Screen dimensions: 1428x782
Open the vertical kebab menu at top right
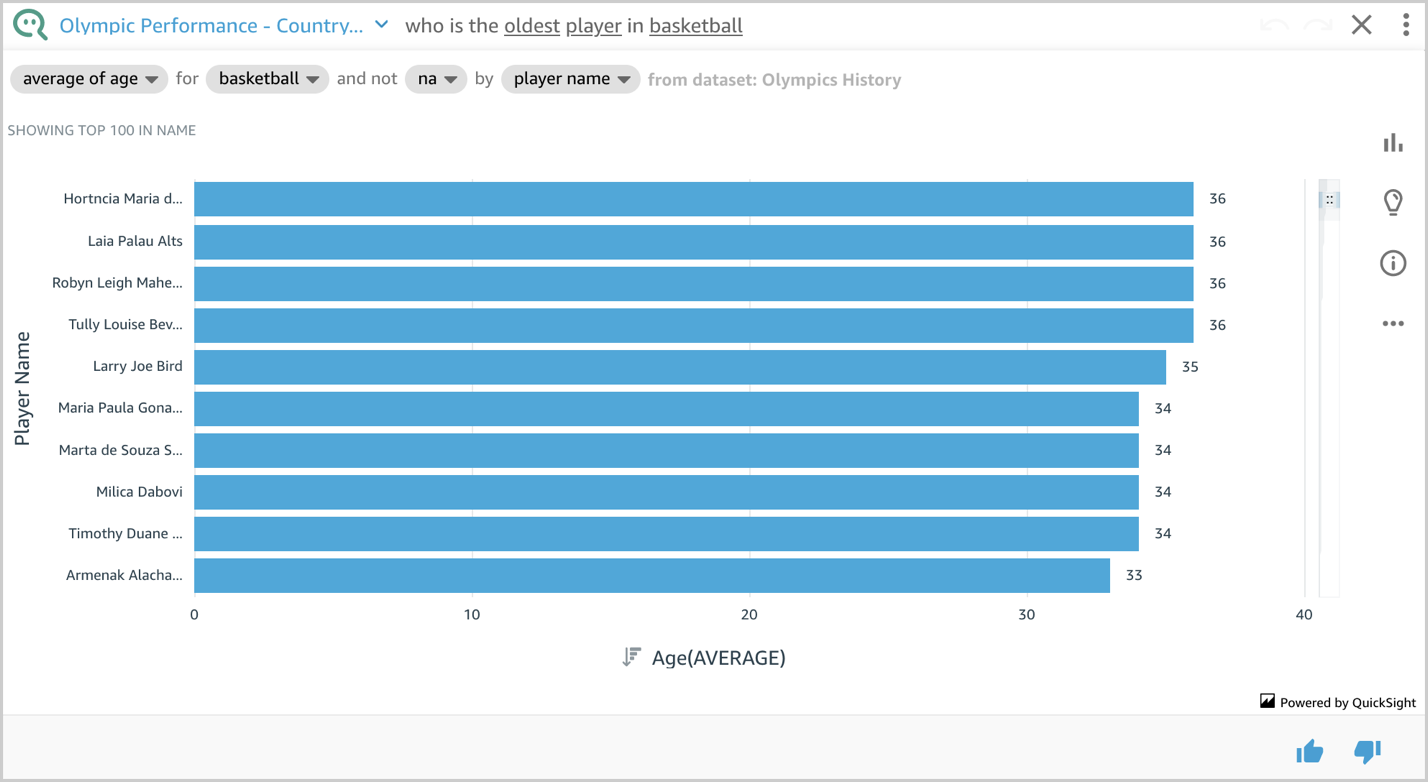click(x=1406, y=25)
